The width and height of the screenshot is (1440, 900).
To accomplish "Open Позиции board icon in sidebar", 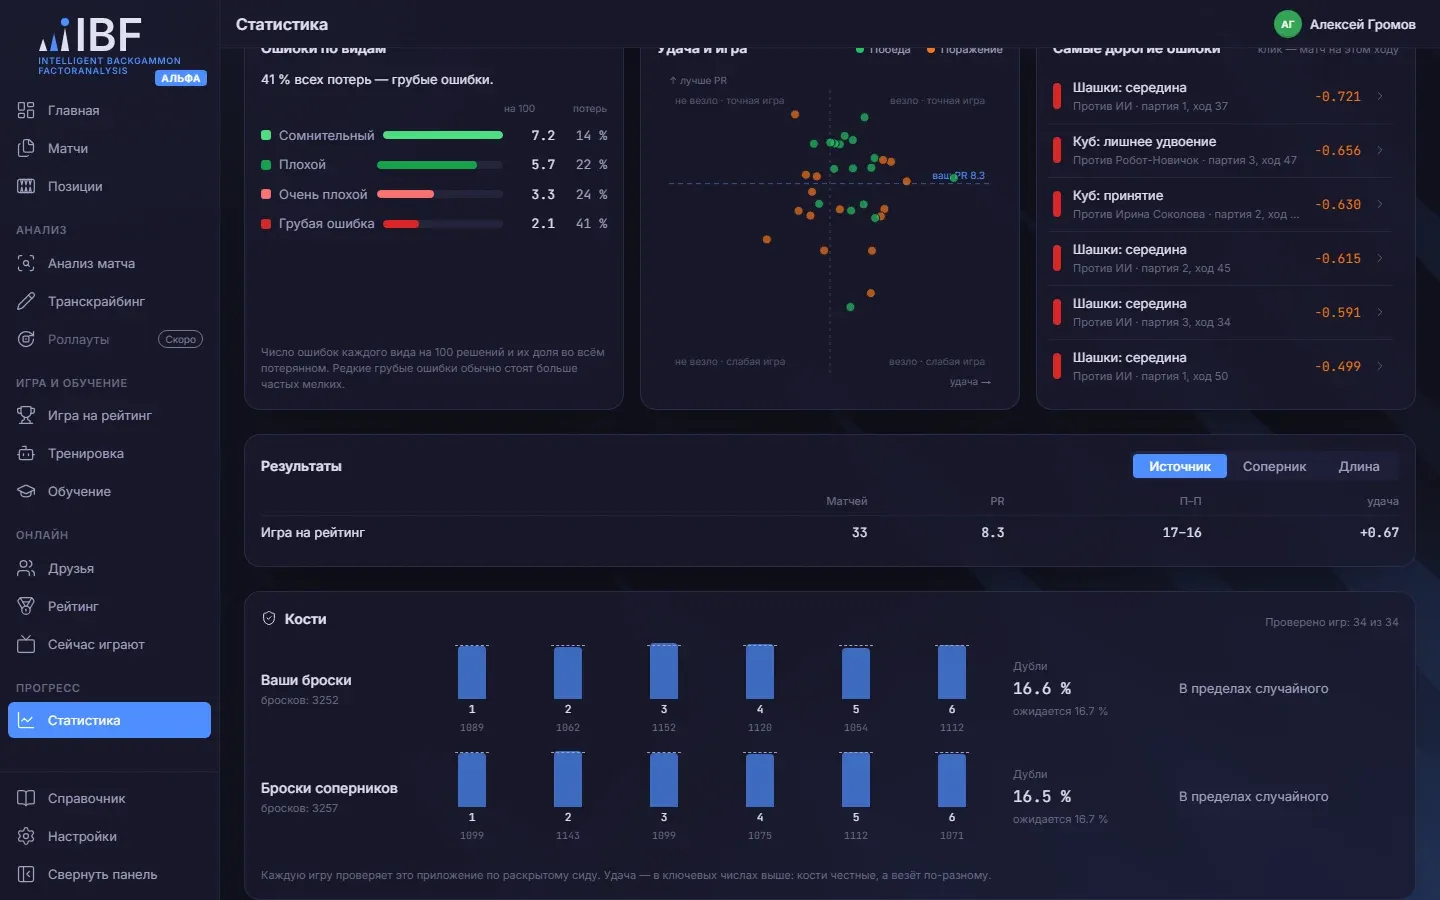I will coord(26,186).
